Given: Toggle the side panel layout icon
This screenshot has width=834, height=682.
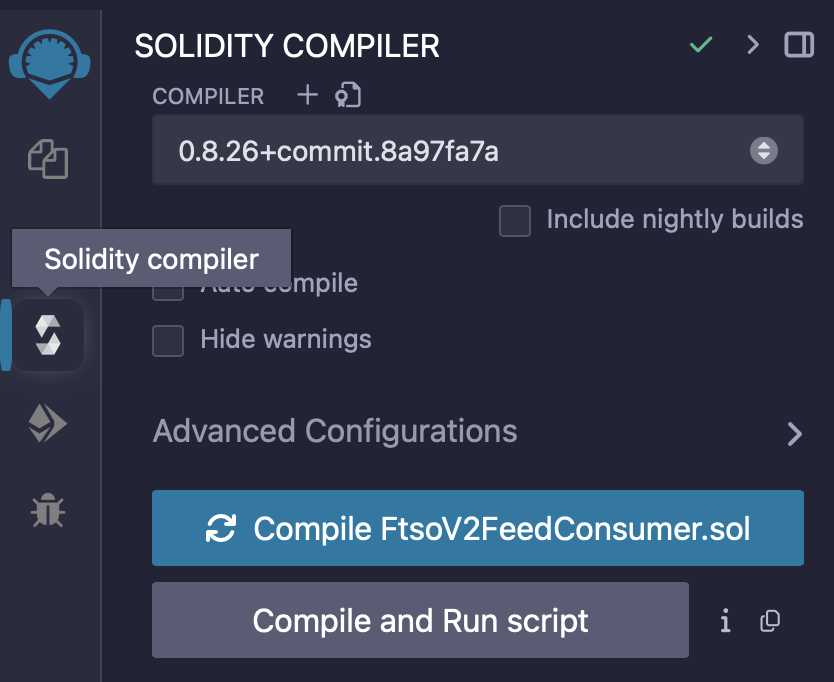Looking at the screenshot, I should coord(799,45).
